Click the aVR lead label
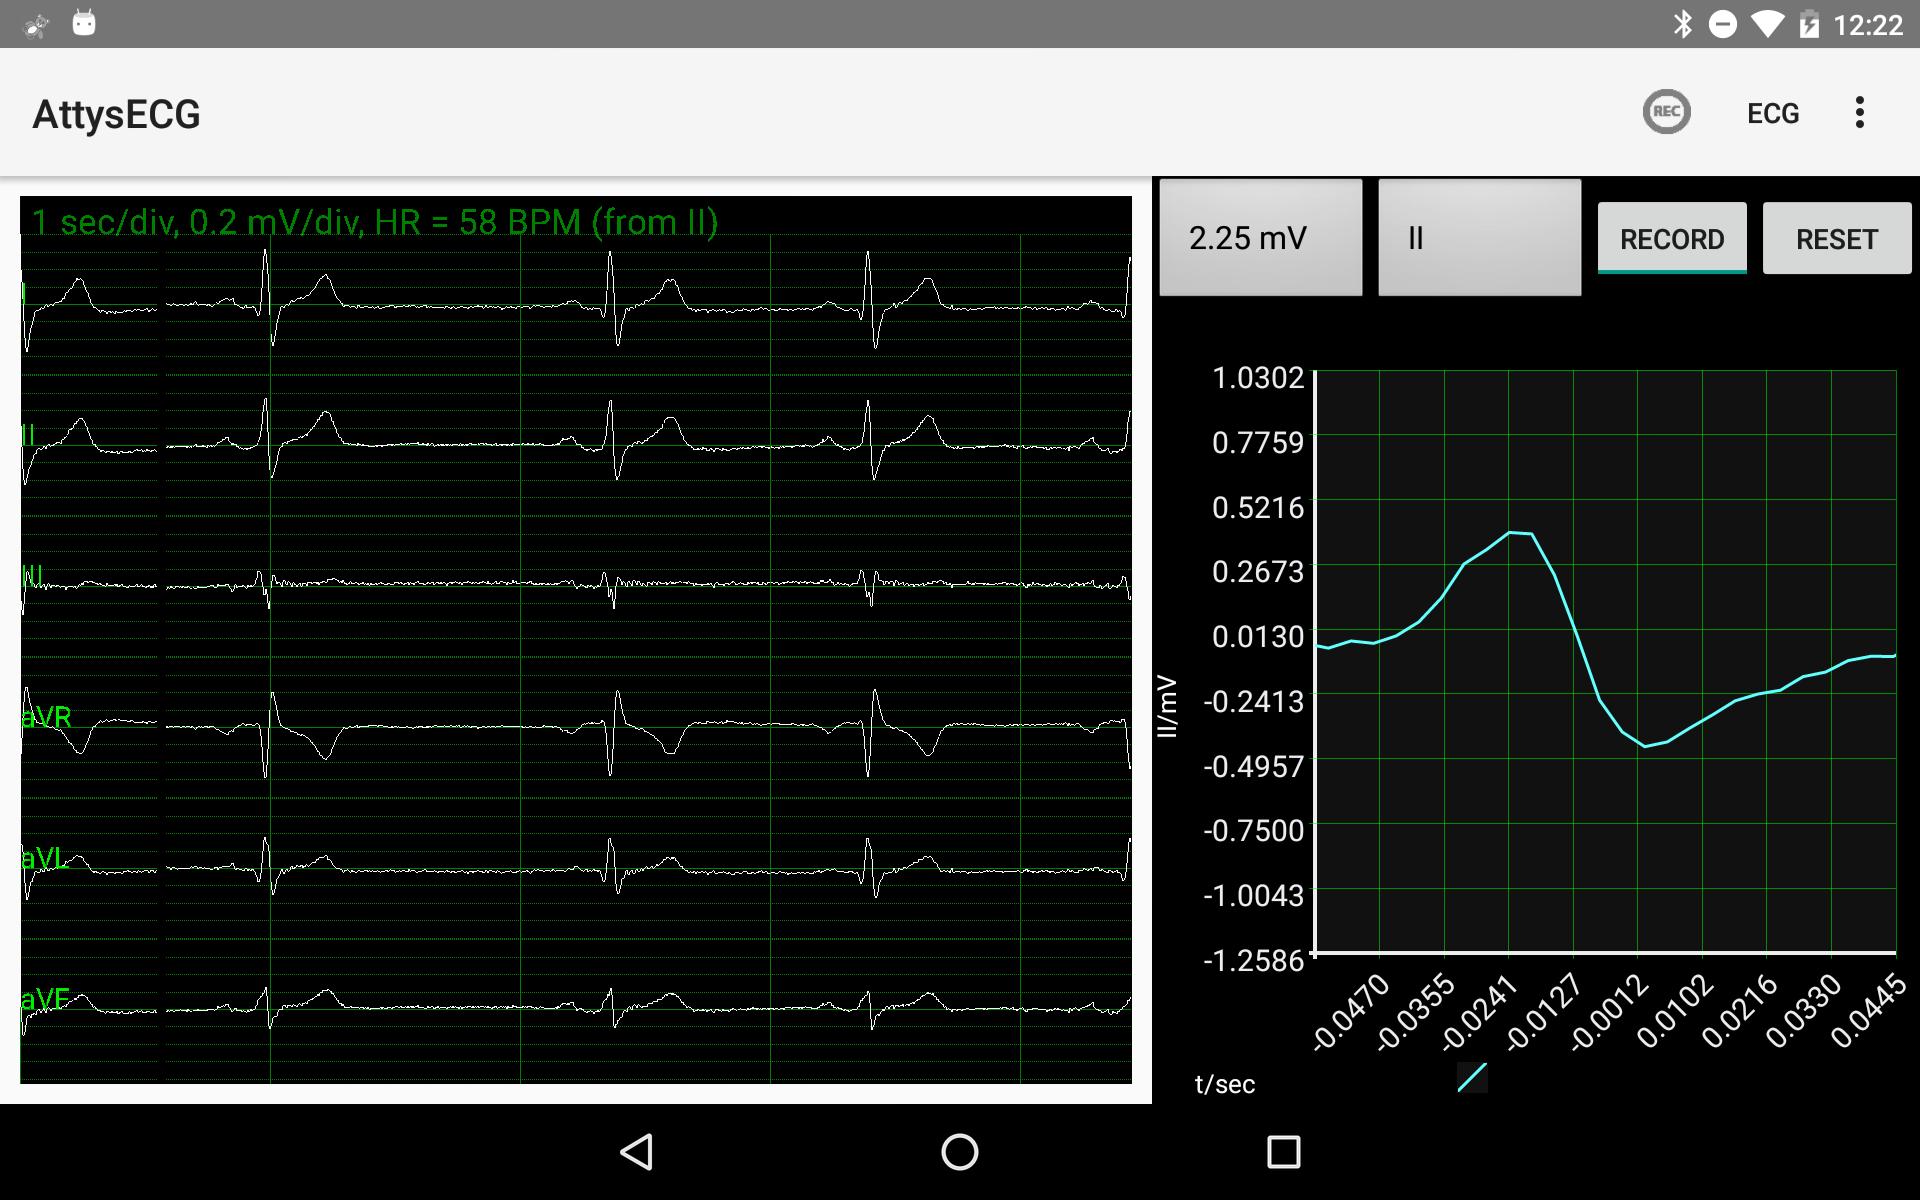The width and height of the screenshot is (1920, 1200). [x=47, y=717]
